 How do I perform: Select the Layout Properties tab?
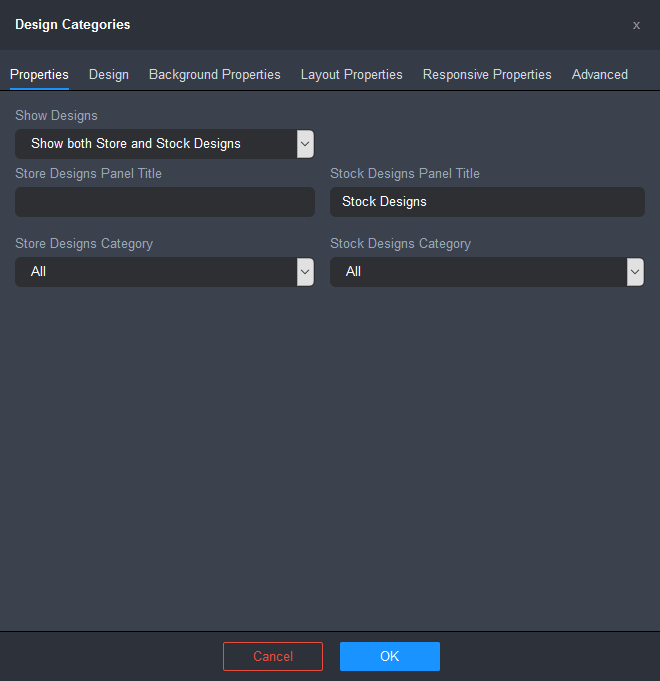coord(352,75)
